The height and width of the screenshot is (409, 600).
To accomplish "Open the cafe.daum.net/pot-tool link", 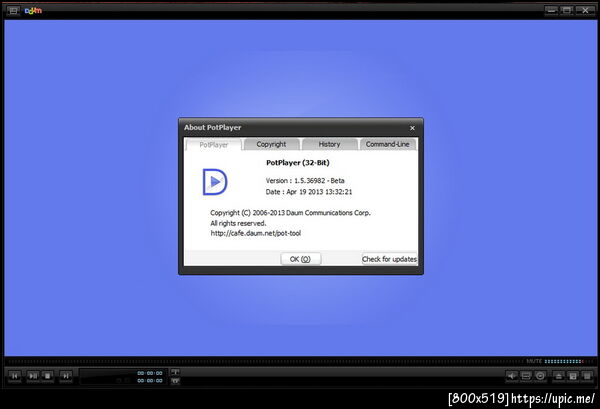I will (256, 233).
